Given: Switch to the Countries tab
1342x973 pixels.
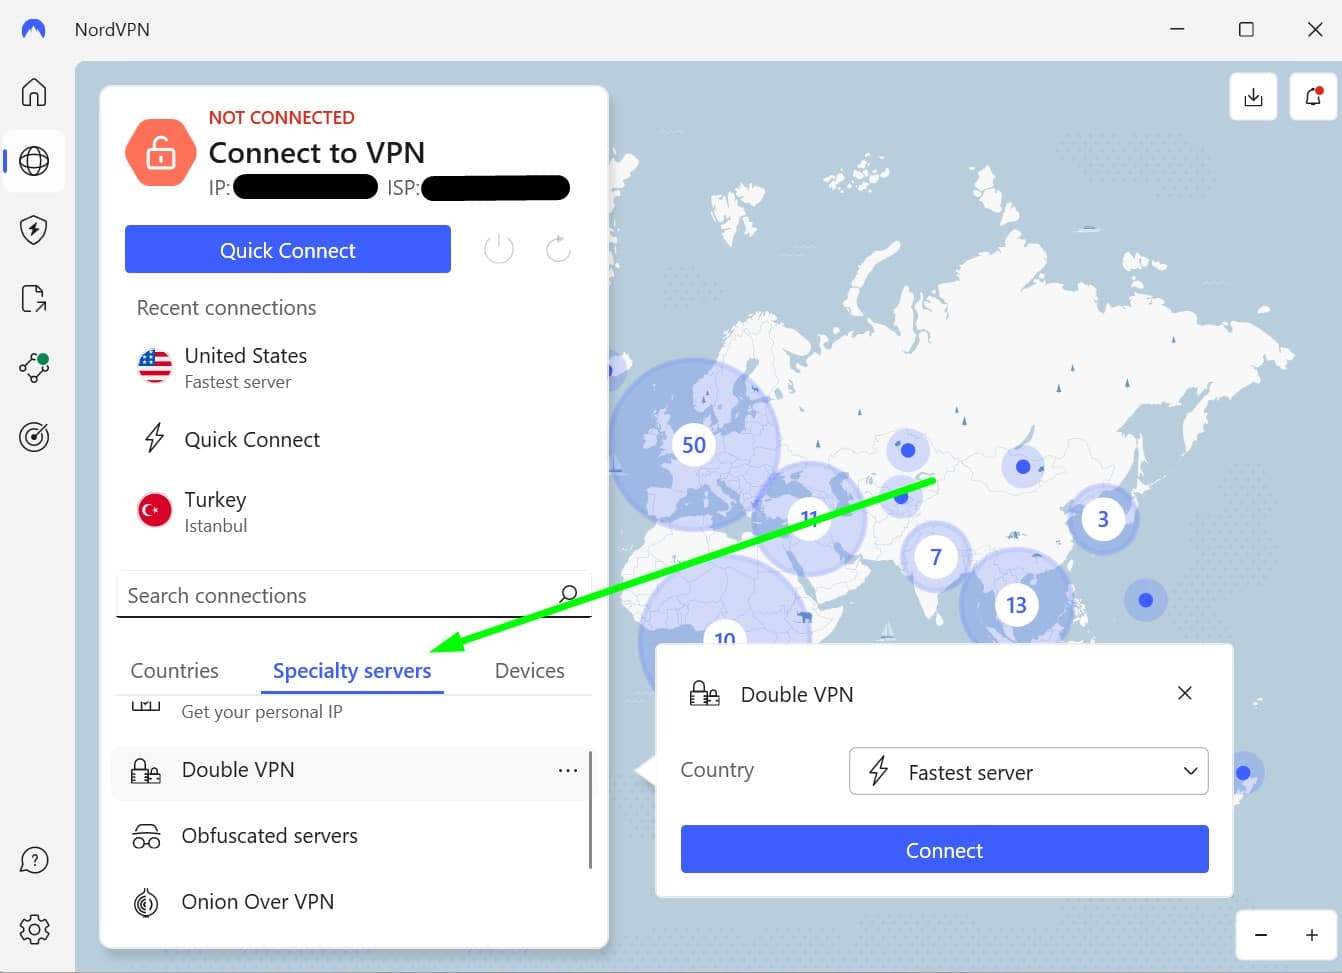Looking at the screenshot, I should (x=175, y=671).
